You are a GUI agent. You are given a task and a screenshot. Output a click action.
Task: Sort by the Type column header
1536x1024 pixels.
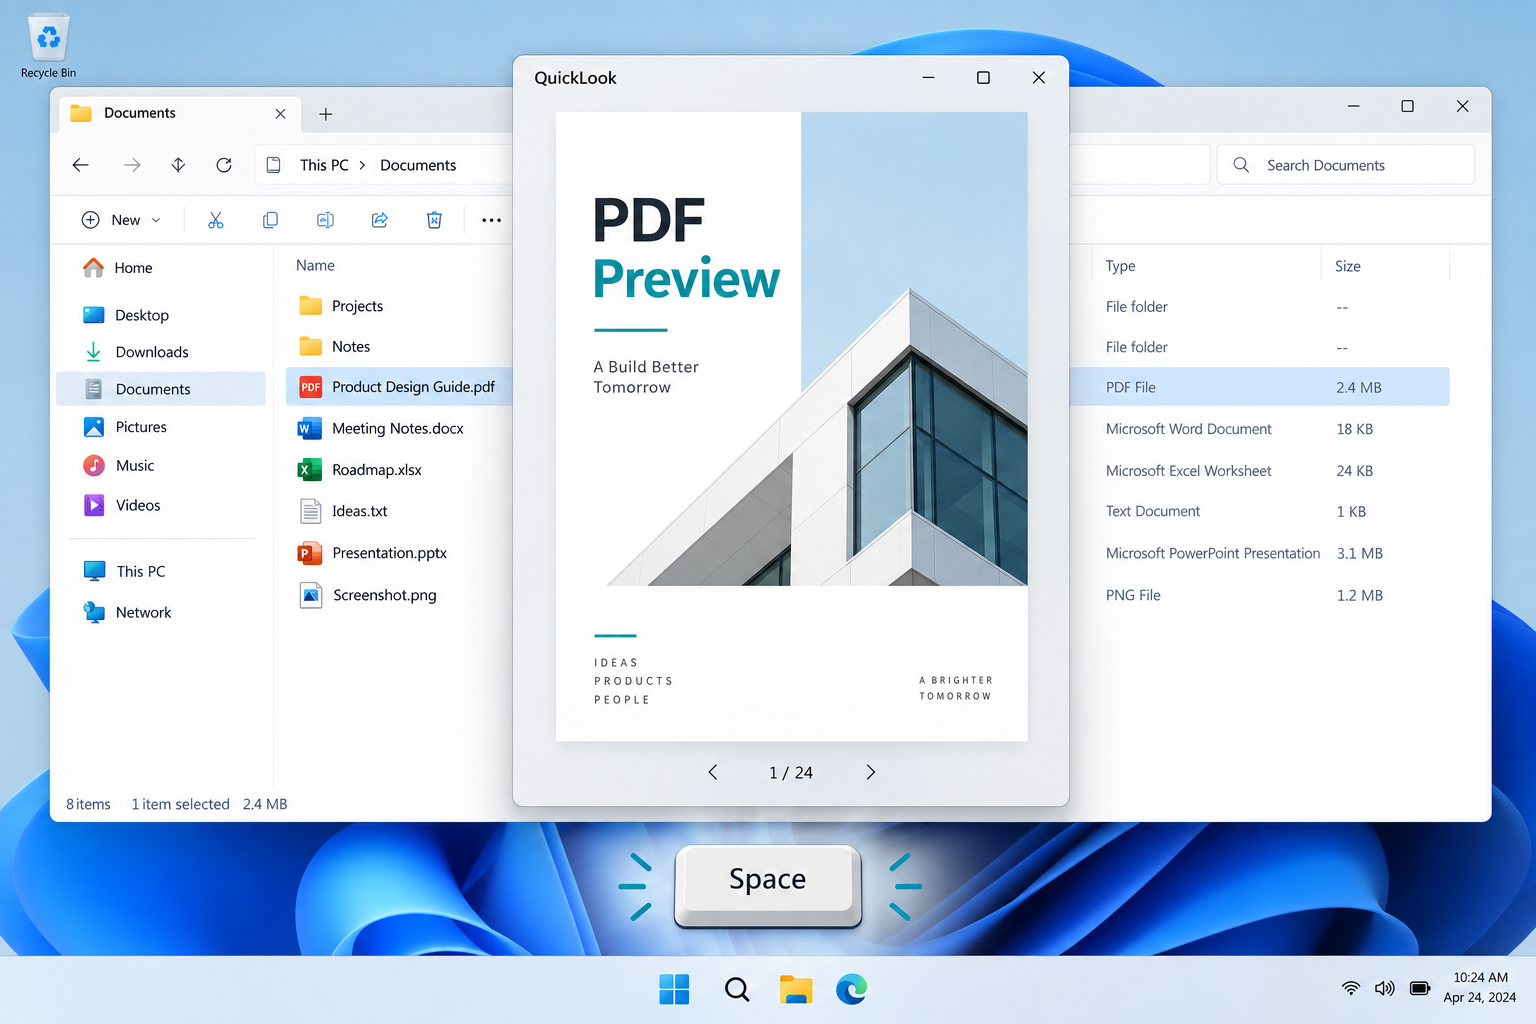click(1120, 266)
